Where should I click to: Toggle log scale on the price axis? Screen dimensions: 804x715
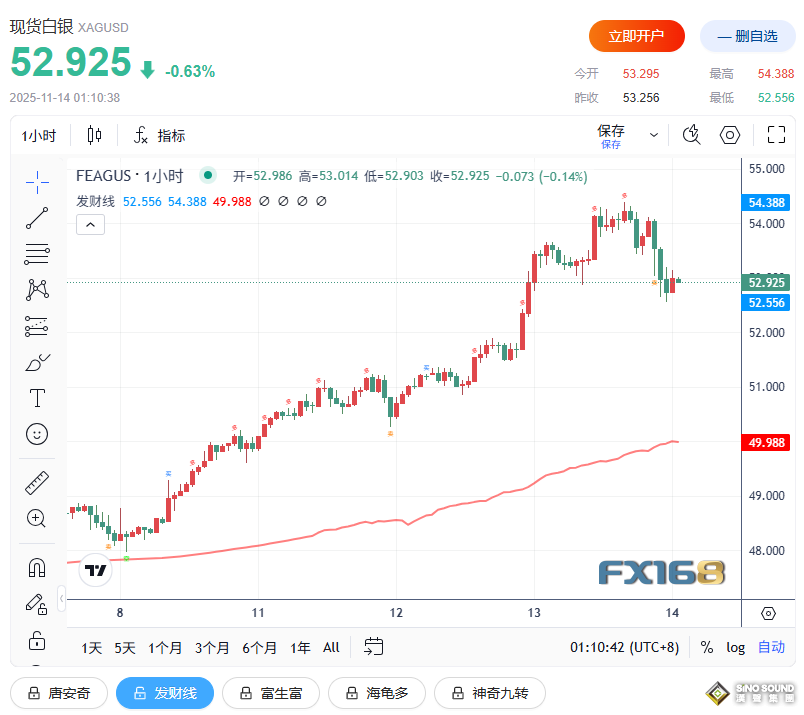(x=735, y=647)
